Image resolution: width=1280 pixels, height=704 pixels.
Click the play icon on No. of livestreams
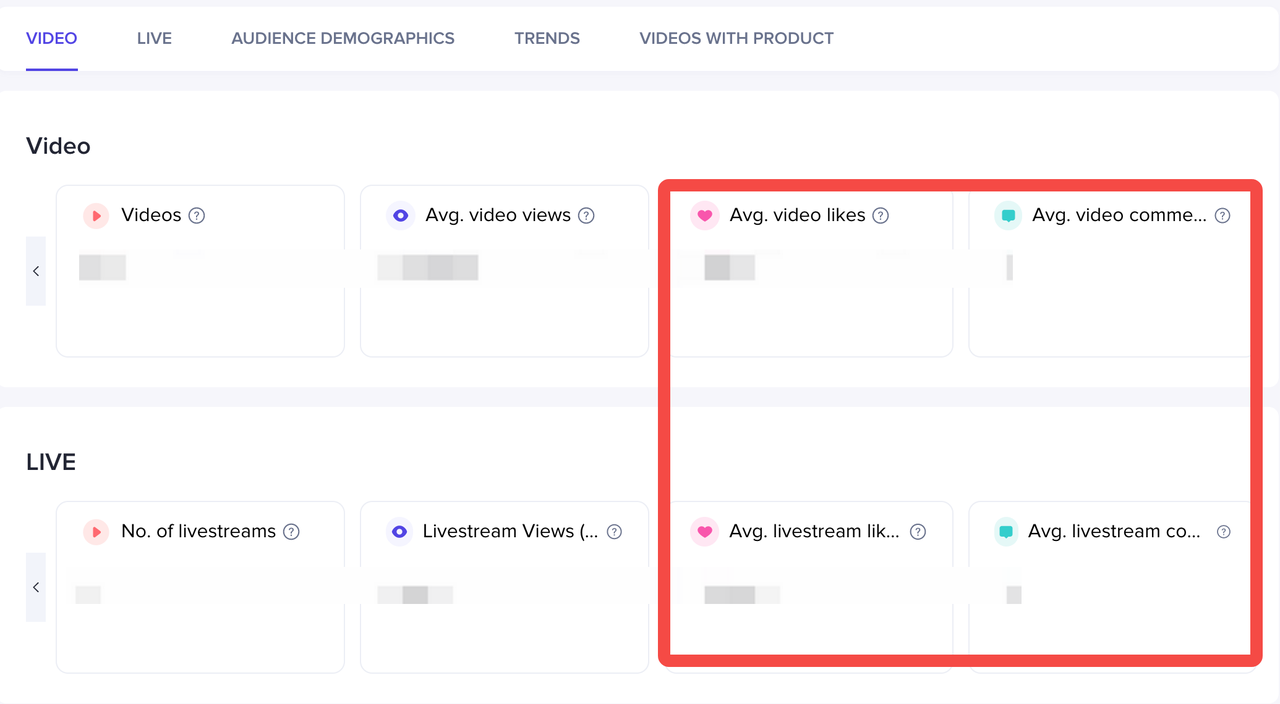tap(96, 532)
